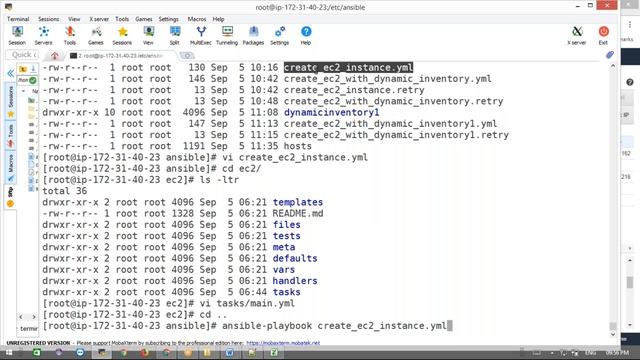
Task: Click the MobaXterm taskbar icon
Action: tap(101, 353)
